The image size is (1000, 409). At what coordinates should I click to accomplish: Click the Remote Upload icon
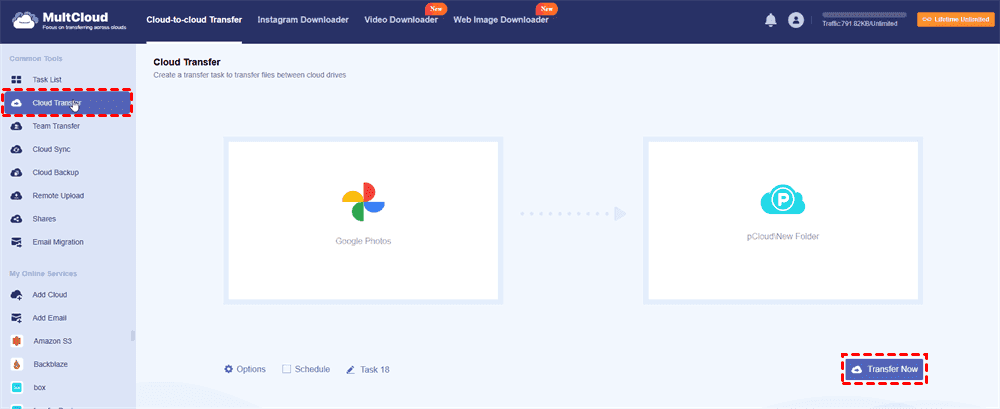[x=17, y=196]
